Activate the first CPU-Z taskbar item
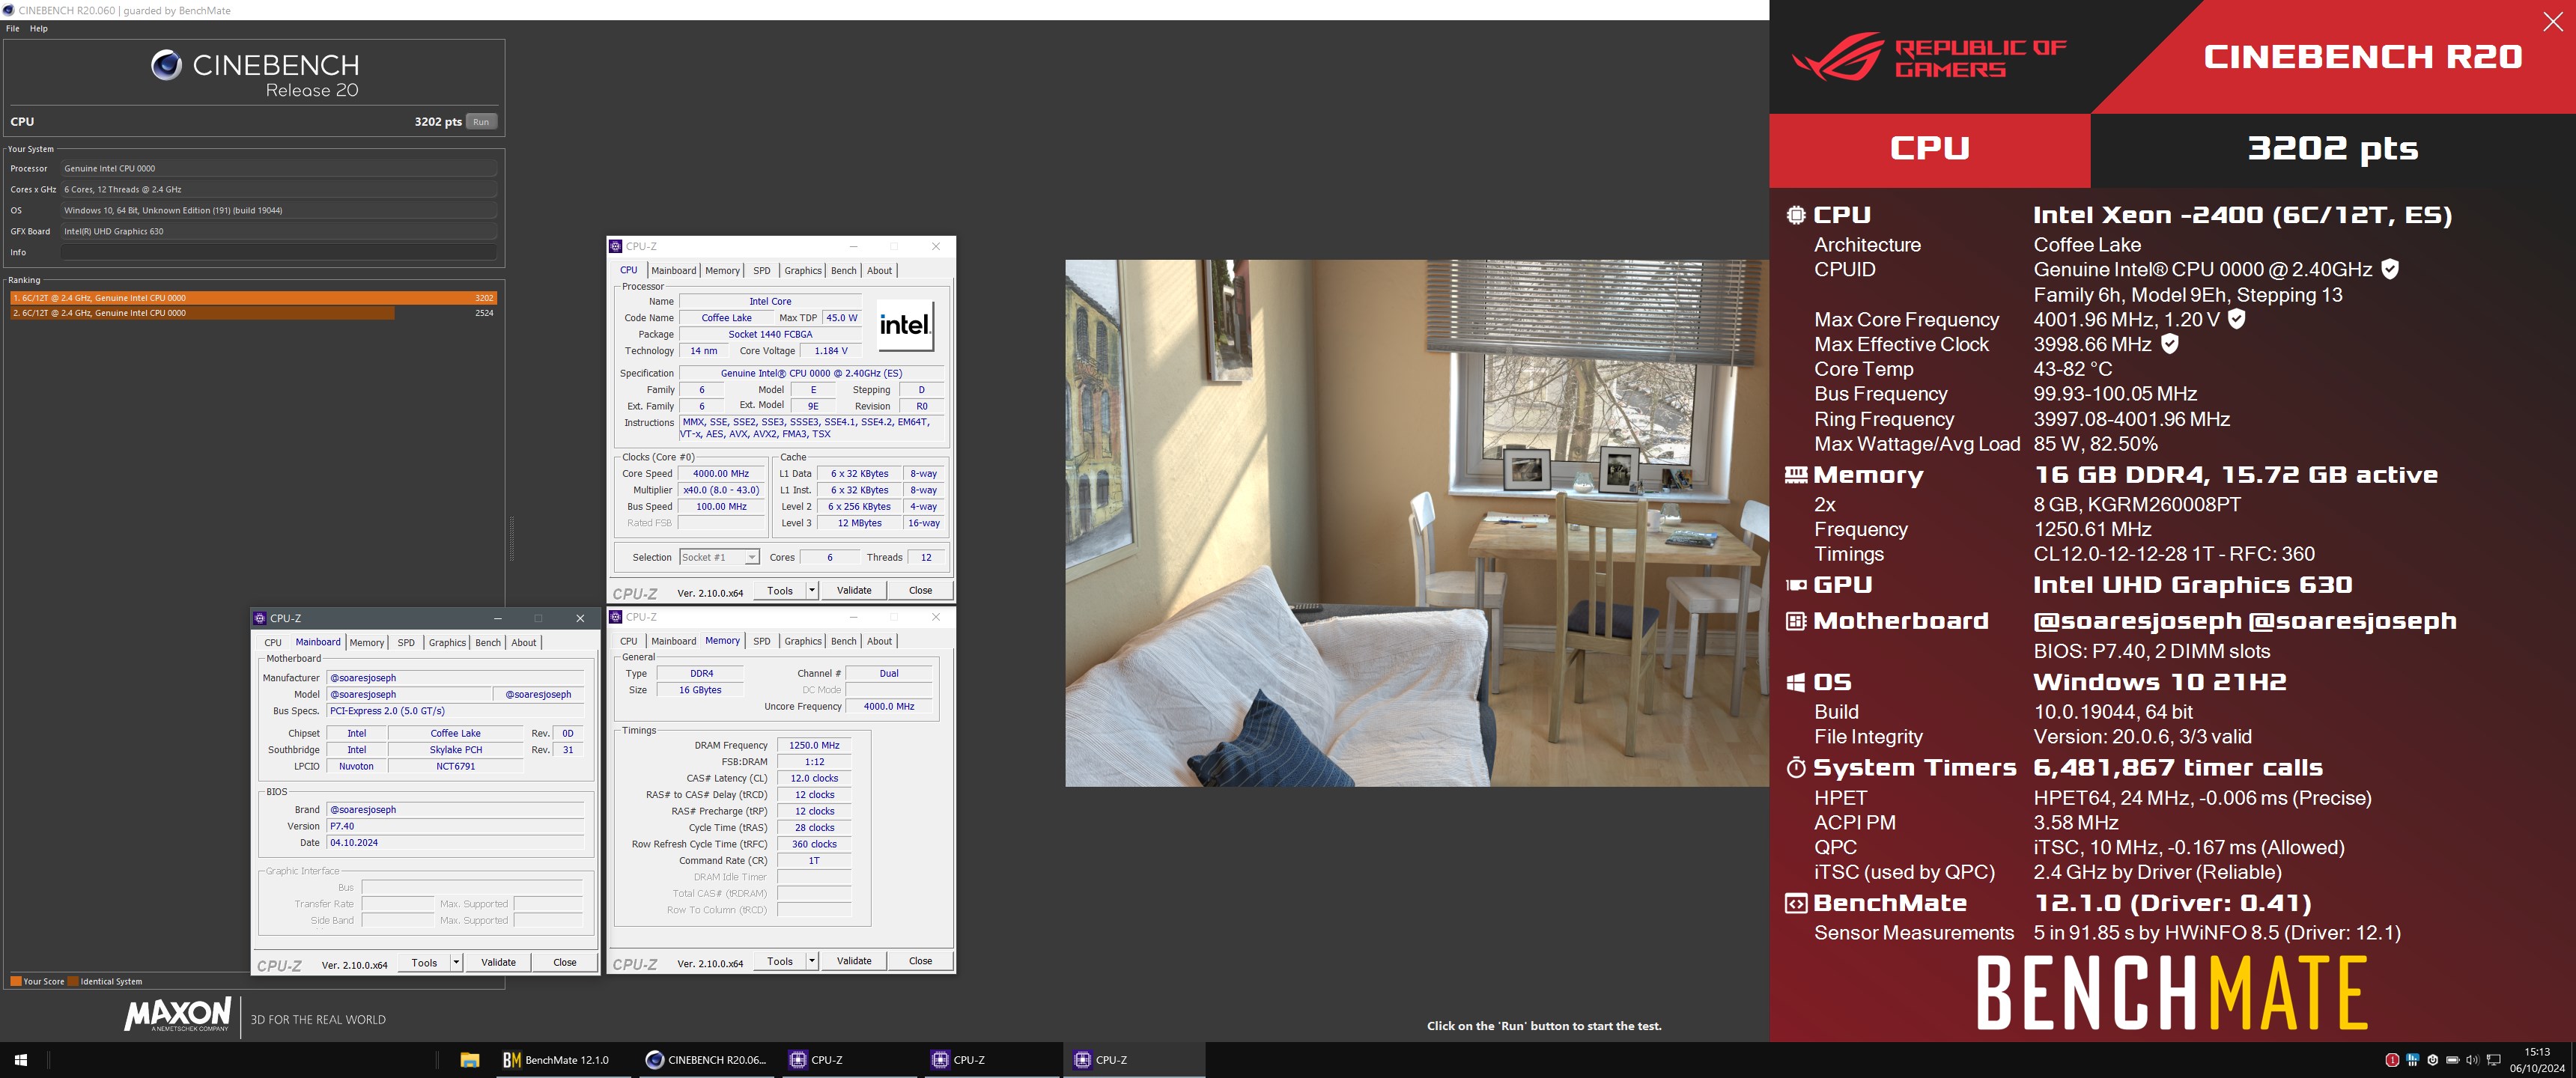 (850, 1060)
